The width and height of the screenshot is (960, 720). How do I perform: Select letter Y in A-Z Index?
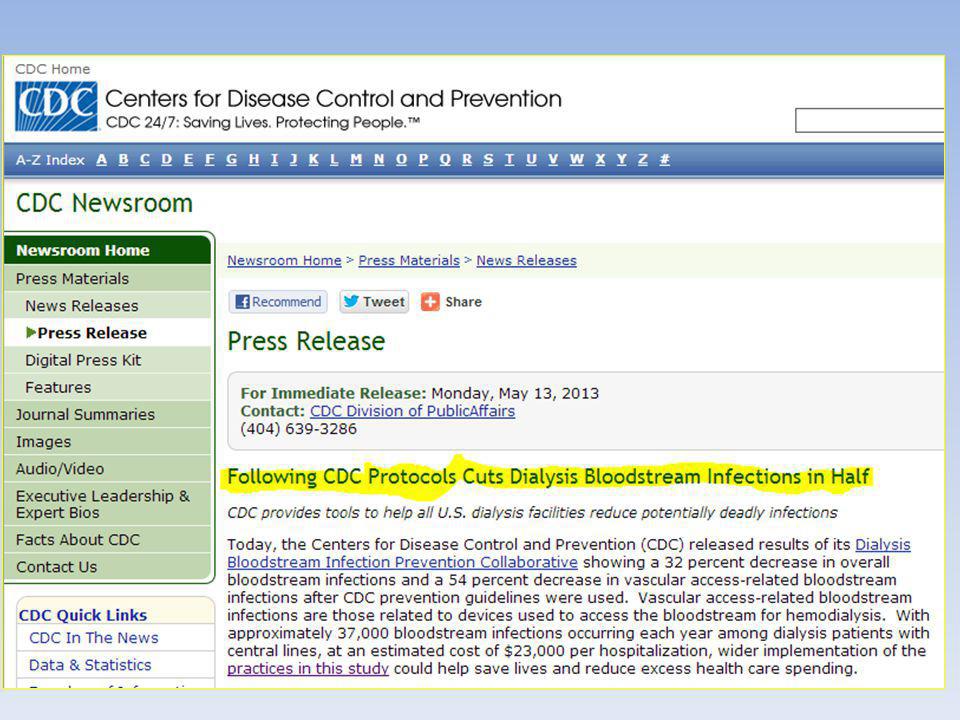[621, 160]
